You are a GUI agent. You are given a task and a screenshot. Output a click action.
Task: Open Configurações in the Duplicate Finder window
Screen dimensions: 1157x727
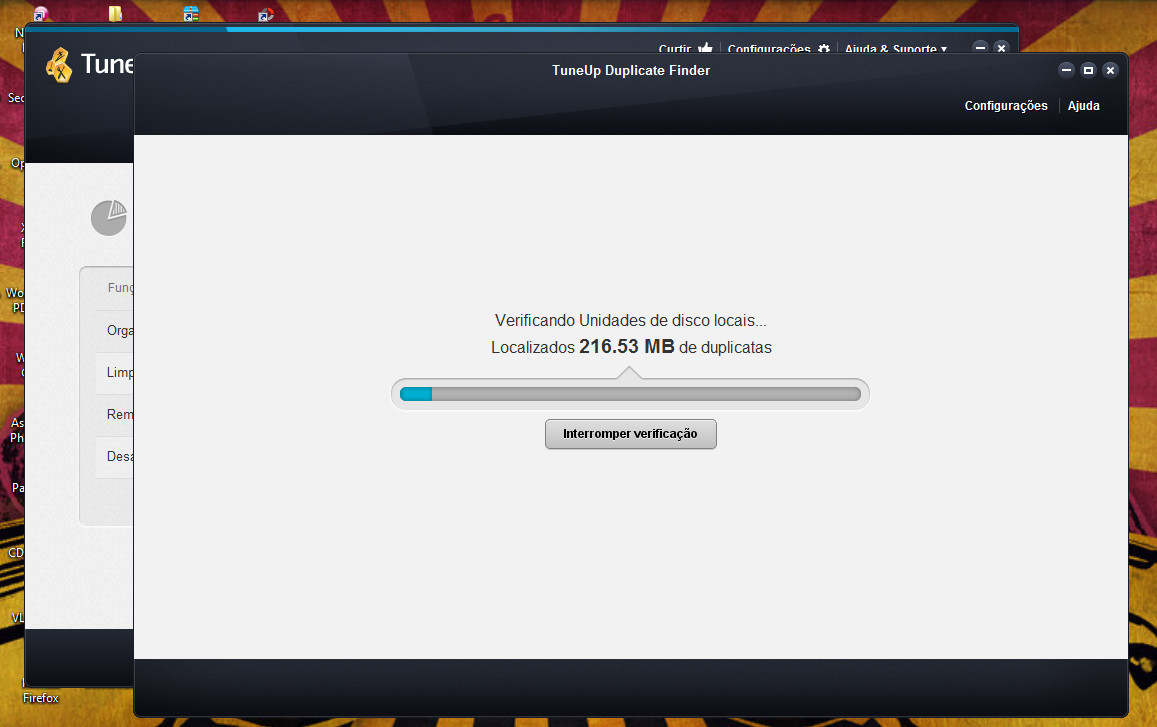[1006, 106]
